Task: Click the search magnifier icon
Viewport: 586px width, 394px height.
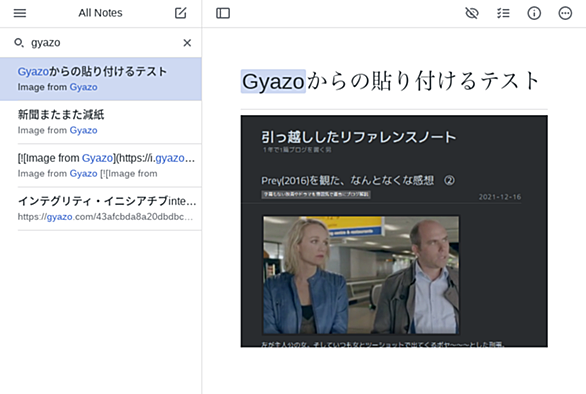Action: pos(19,43)
